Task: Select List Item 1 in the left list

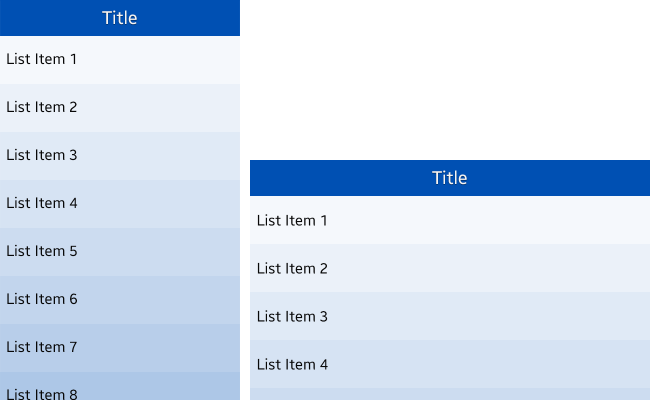Action: click(120, 60)
